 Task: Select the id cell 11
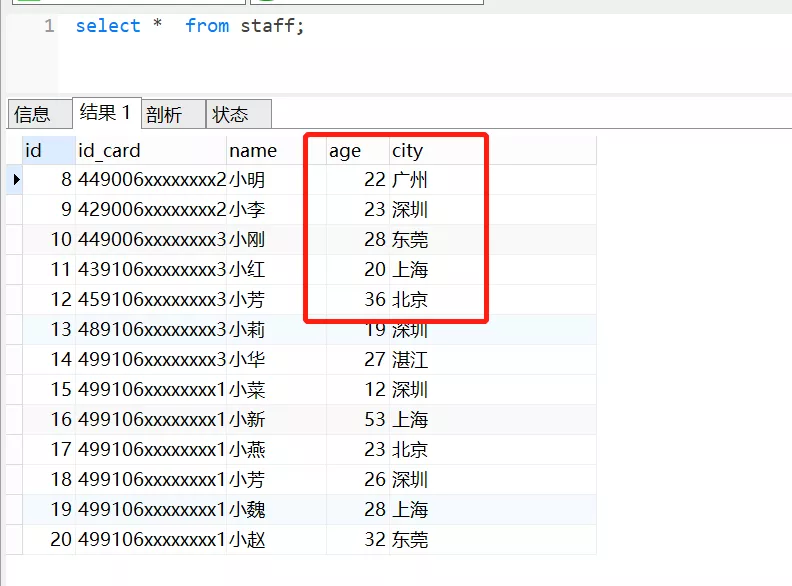pyautogui.click(x=49, y=269)
